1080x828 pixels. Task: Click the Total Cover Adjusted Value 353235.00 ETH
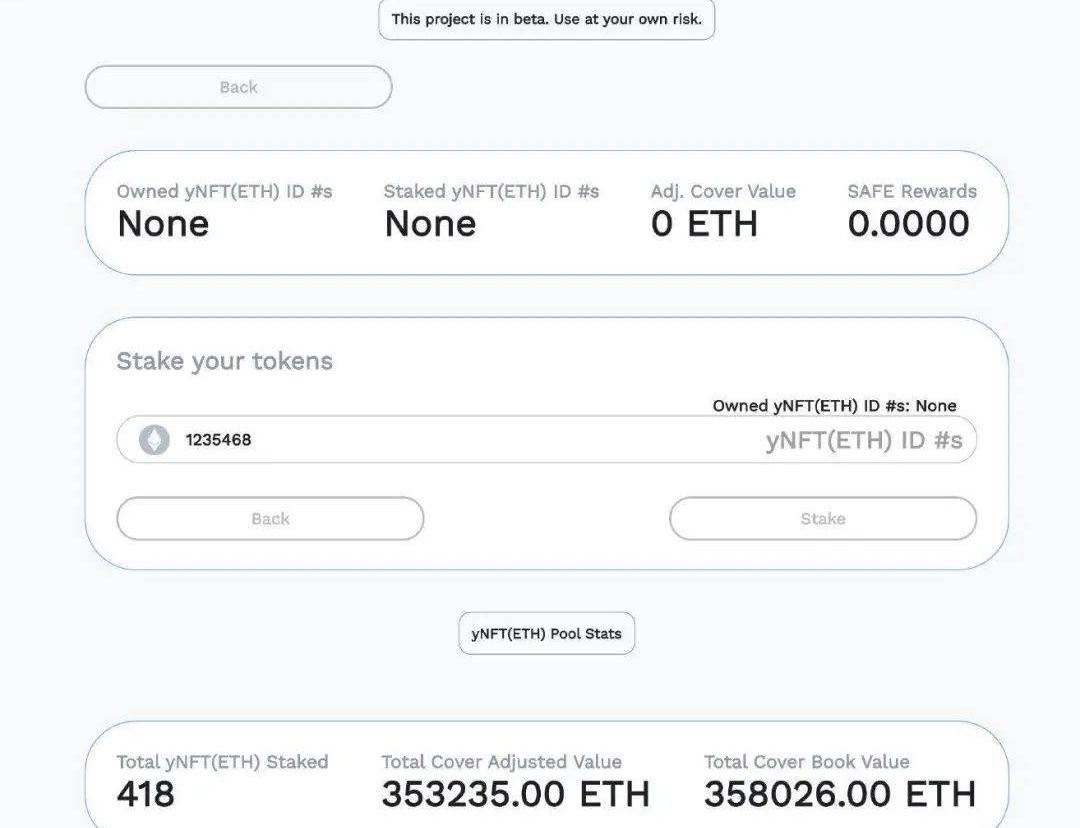point(515,794)
